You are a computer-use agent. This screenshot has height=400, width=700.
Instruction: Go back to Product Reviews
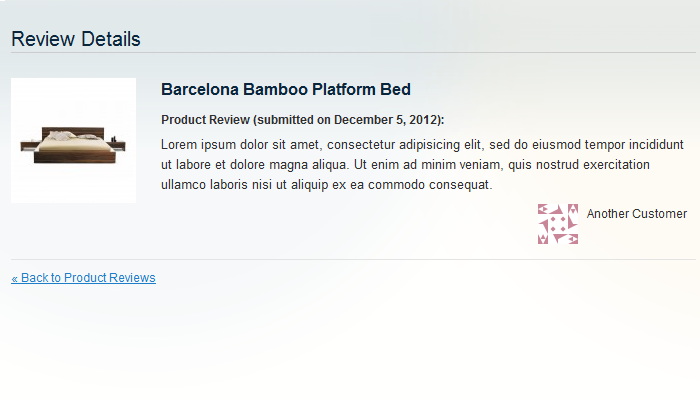tap(83, 278)
